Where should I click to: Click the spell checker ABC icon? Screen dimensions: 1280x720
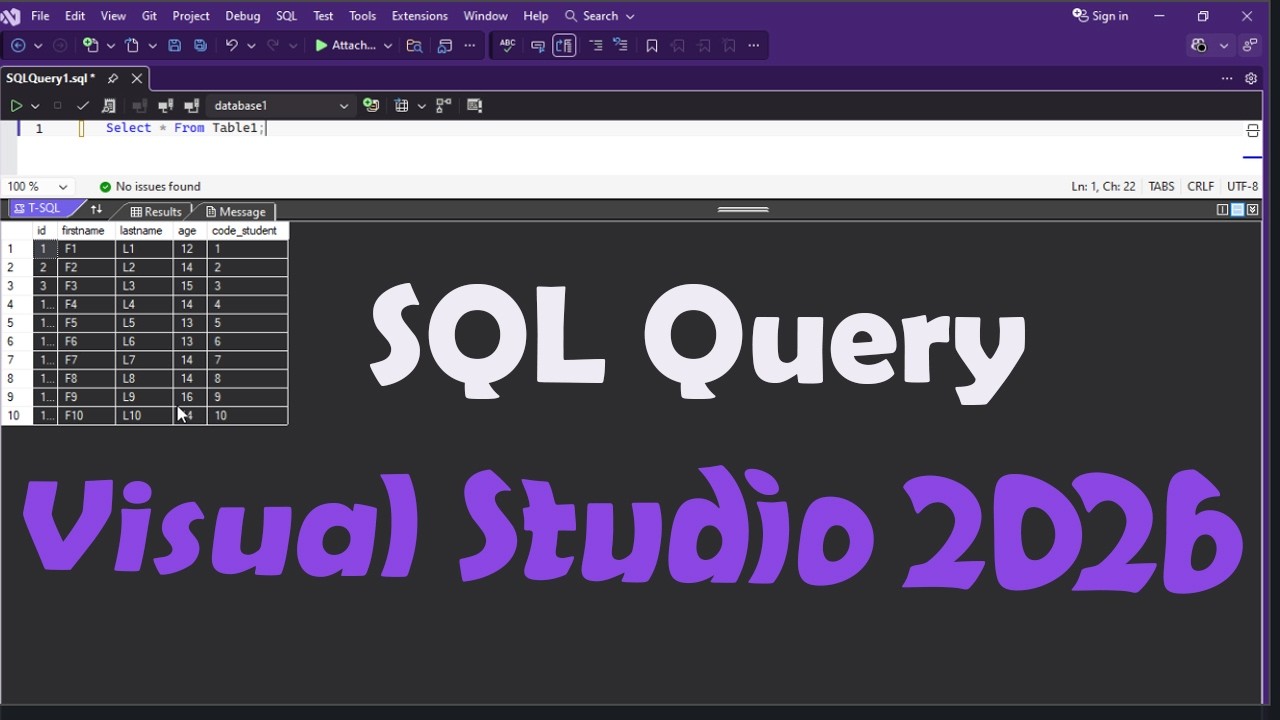(x=507, y=45)
